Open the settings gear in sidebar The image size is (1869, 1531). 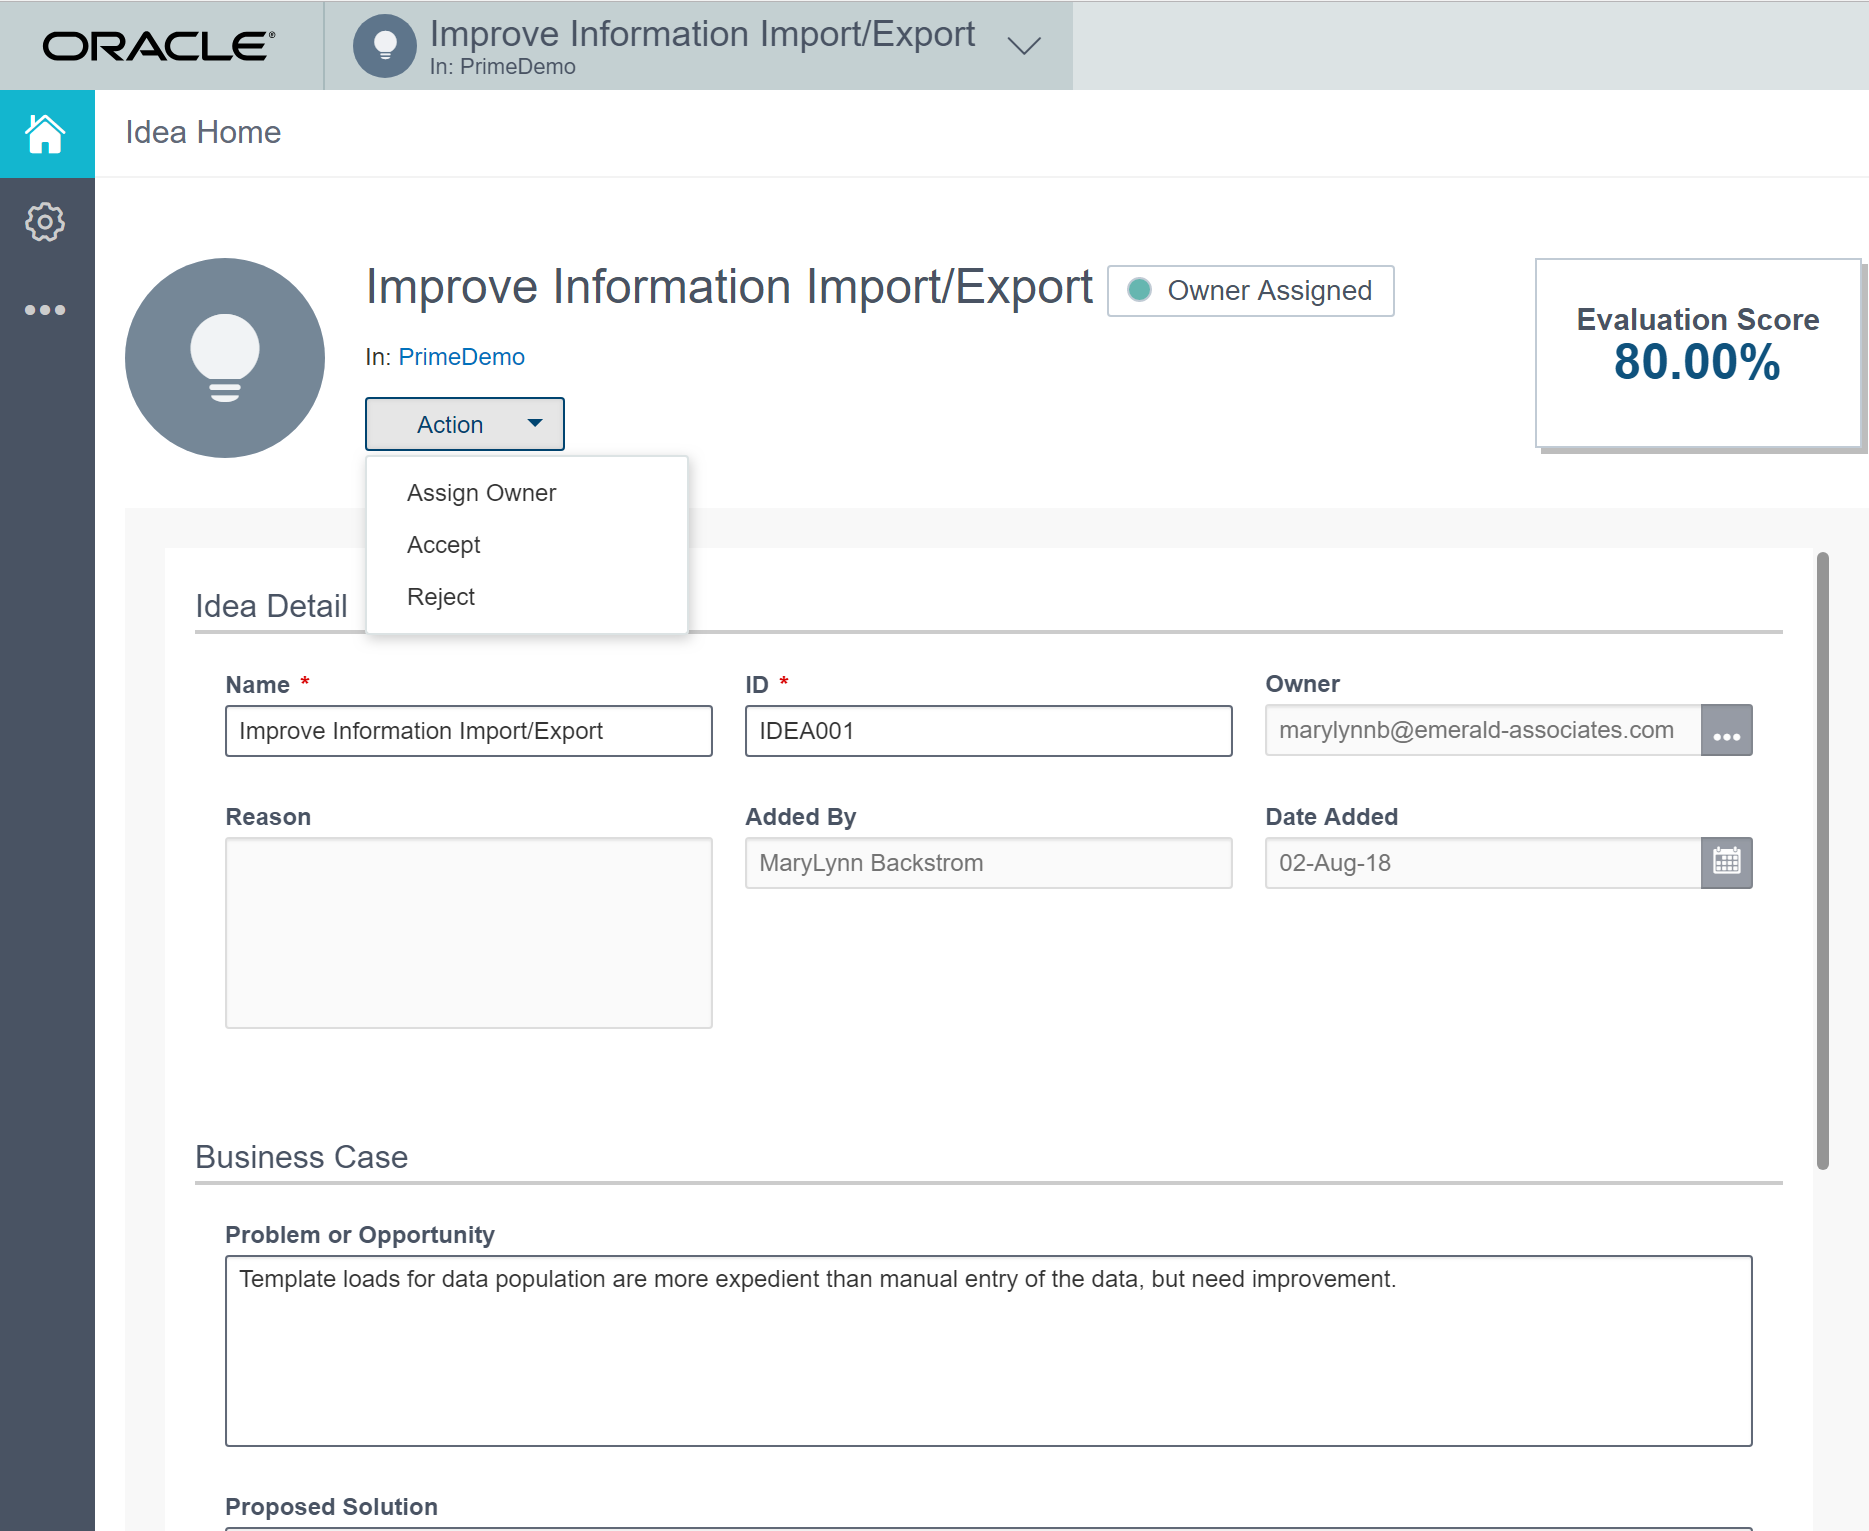click(46, 222)
